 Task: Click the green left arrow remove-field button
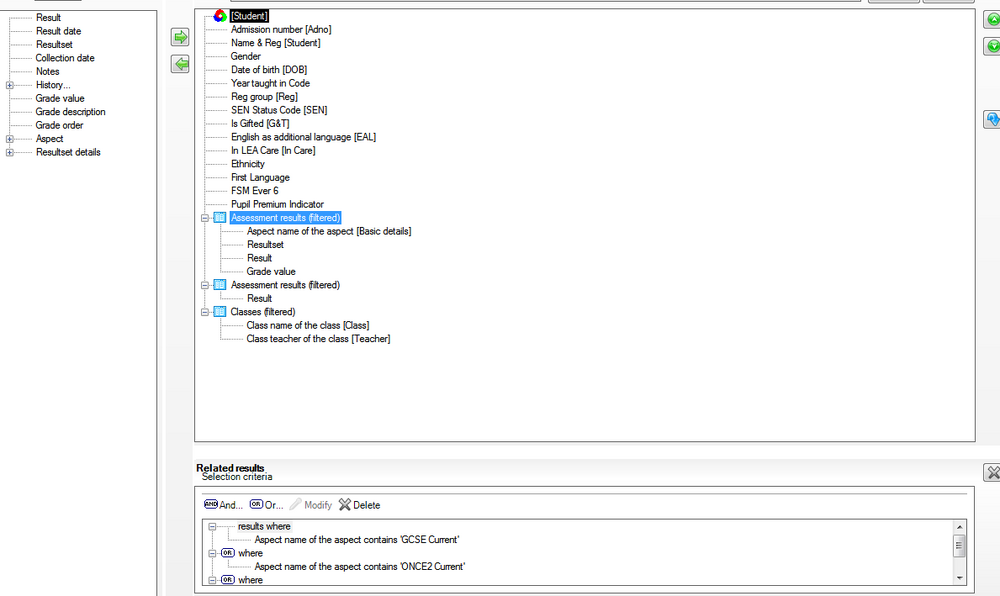[180, 64]
